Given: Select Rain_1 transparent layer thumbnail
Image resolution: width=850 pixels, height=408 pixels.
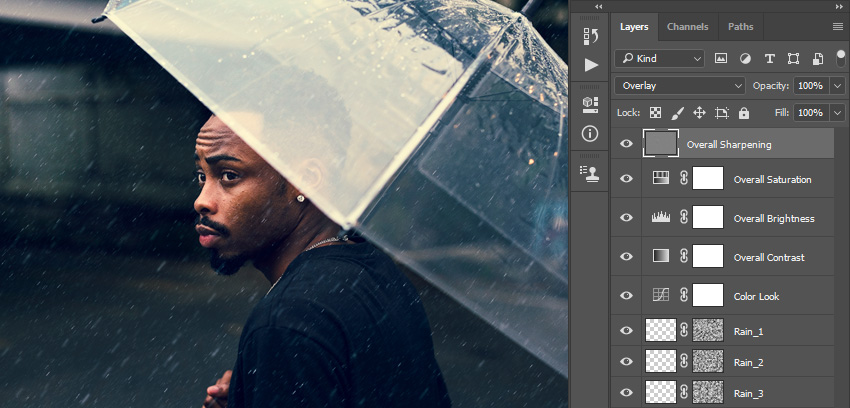Looking at the screenshot, I should [x=661, y=330].
